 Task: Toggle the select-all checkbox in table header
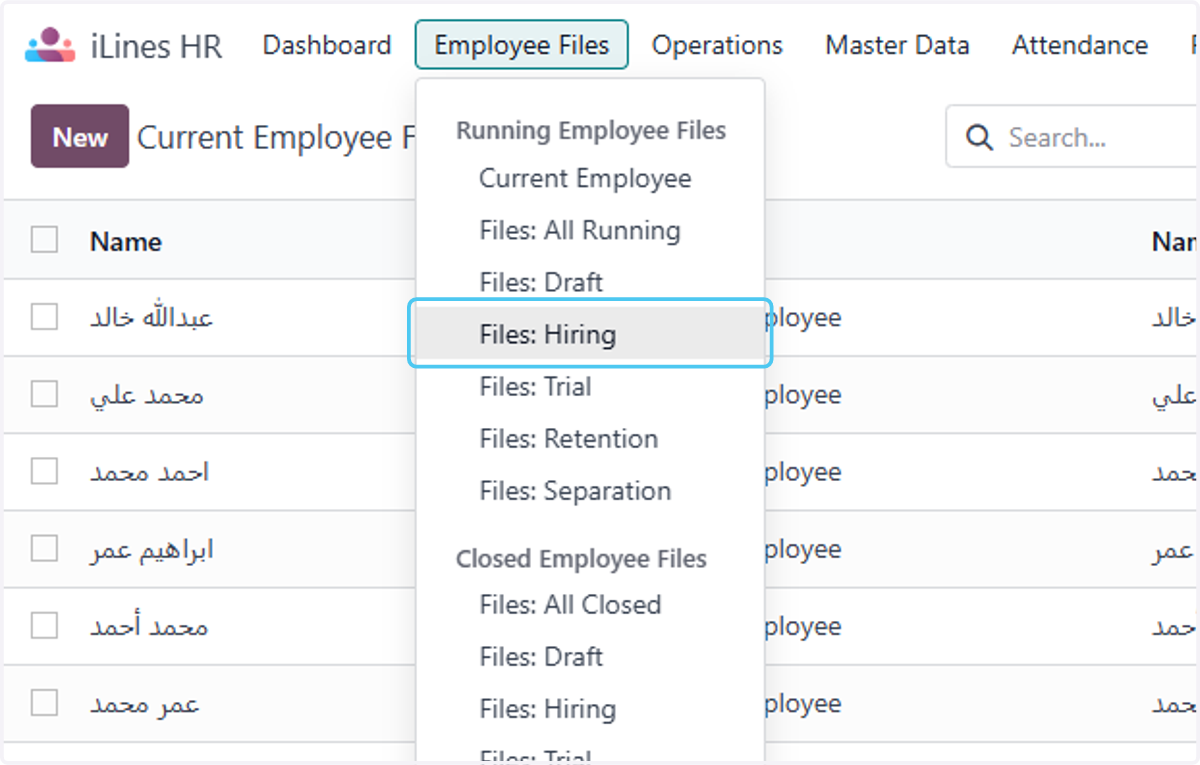coord(44,240)
